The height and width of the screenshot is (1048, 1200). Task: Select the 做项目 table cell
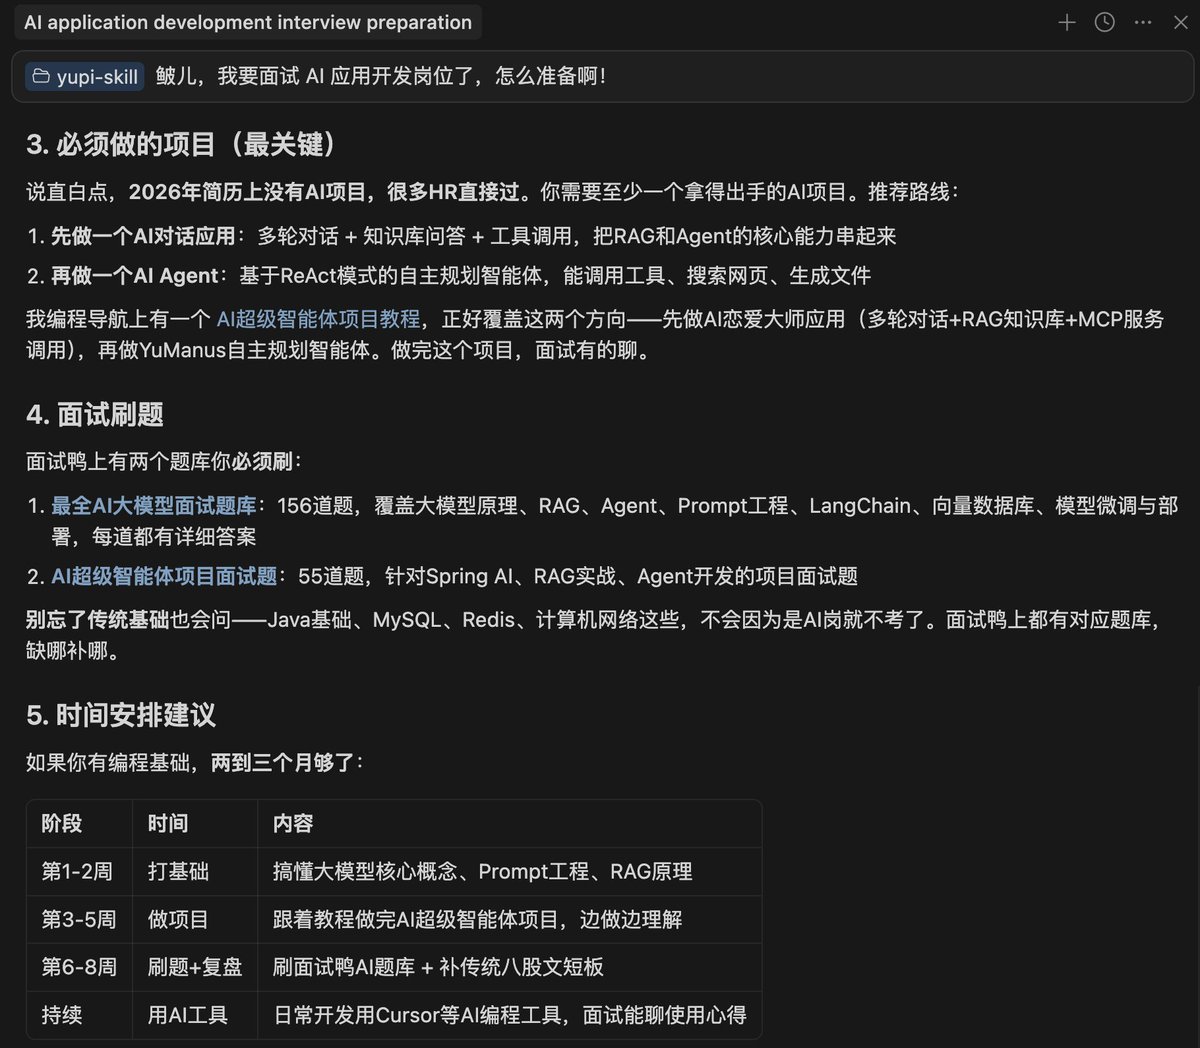coord(178,920)
